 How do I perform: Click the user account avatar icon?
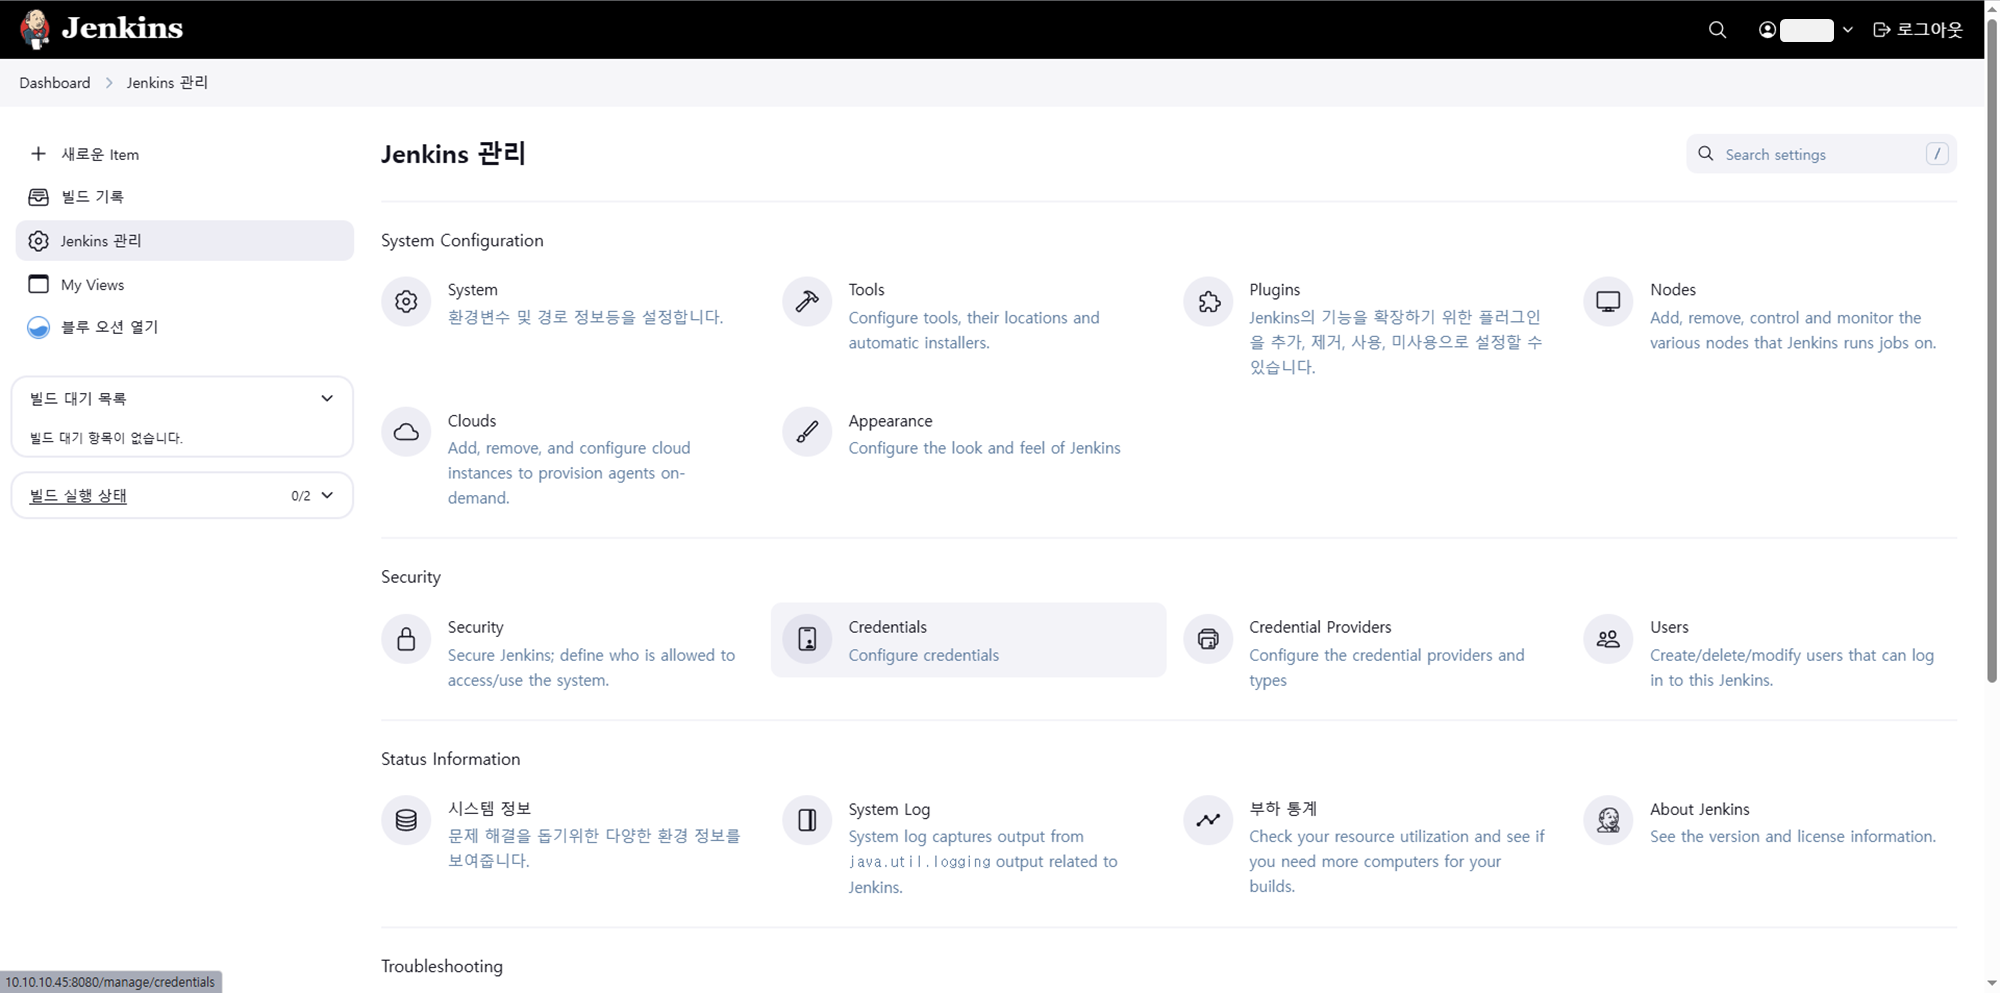coord(1767,30)
